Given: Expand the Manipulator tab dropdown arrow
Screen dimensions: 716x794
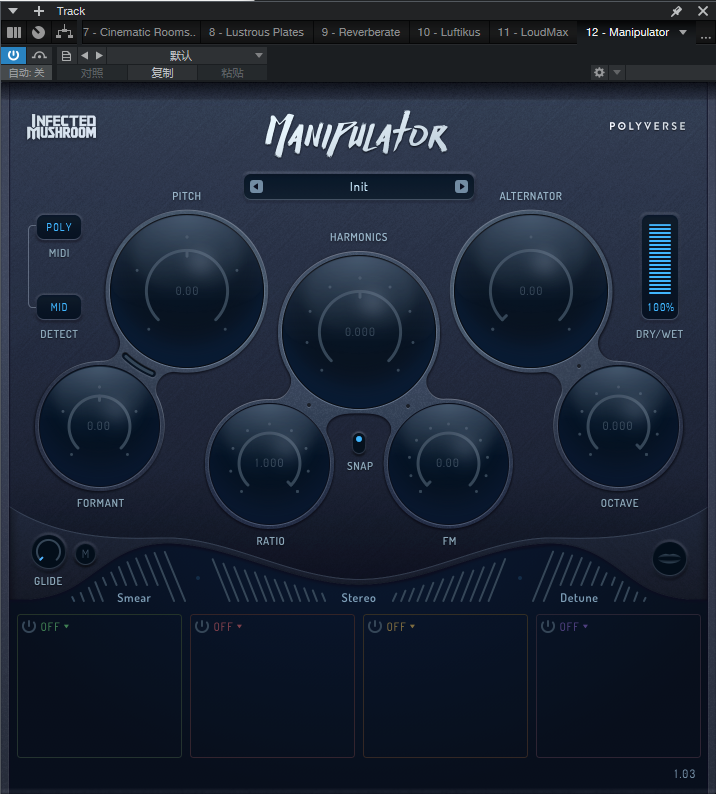Looking at the screenshot, I should (x=683, y=32).
